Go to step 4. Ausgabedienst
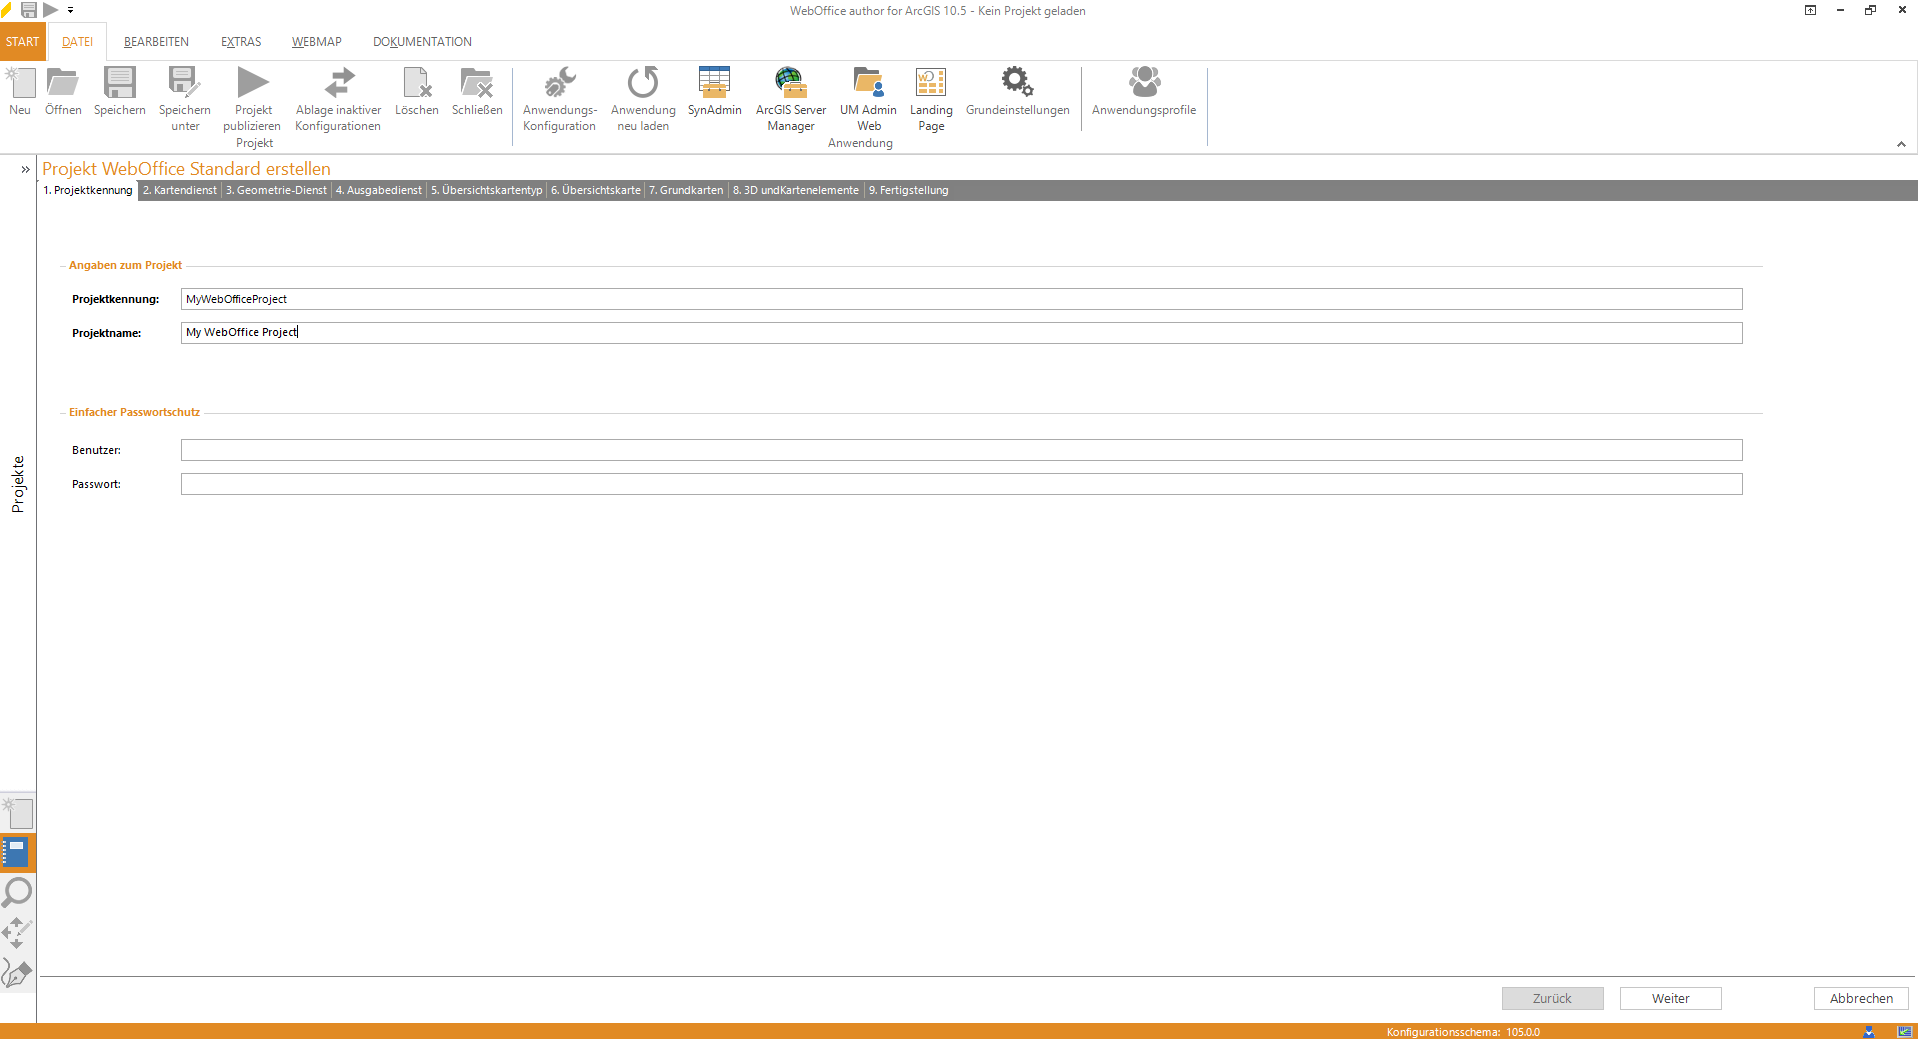Image resolution: width=1918 pixels, height=1039 pixels. (x=379, y=190)
